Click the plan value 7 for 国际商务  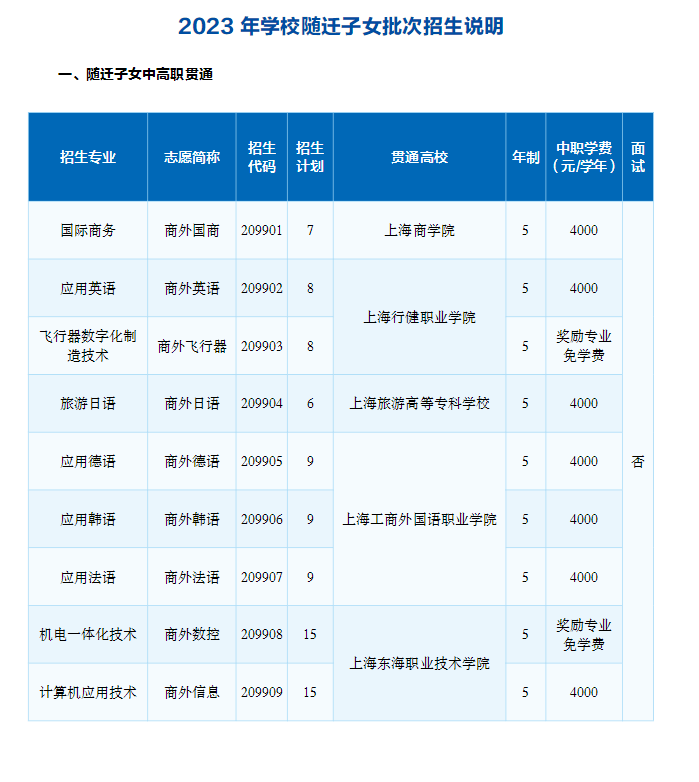tap(310, 230)
